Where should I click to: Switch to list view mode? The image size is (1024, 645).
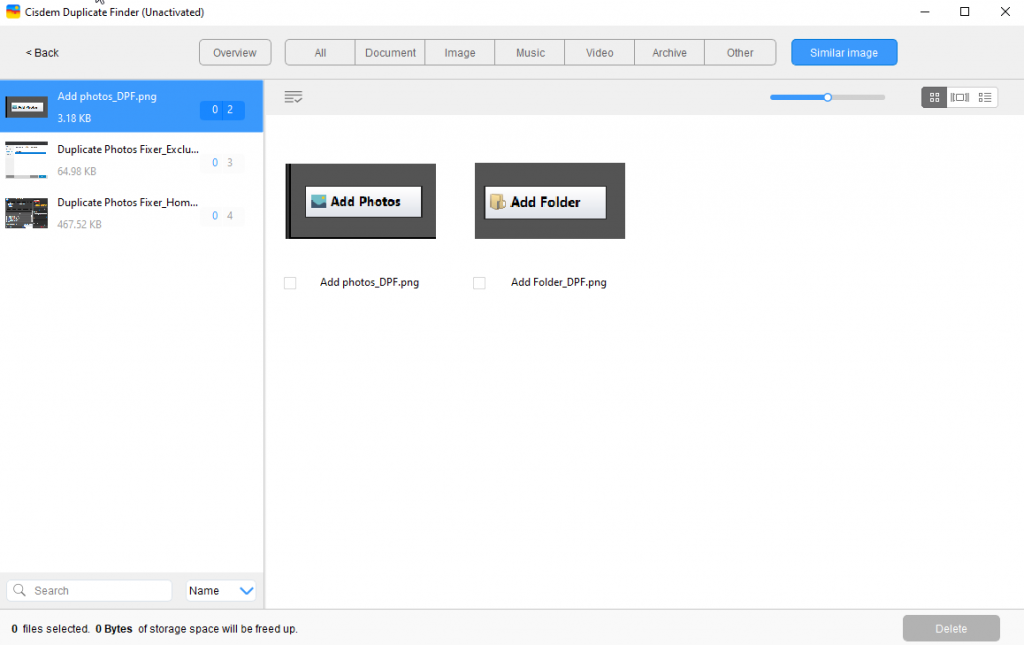coord(985,97)
